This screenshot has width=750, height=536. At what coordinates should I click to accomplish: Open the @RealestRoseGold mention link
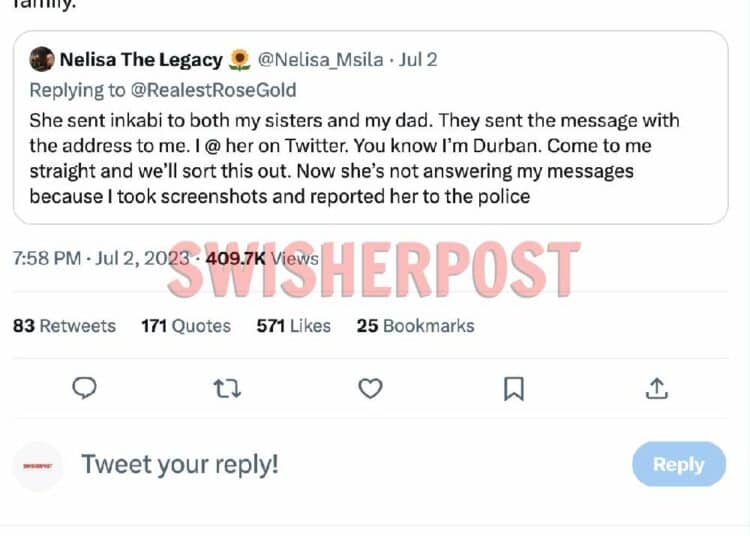(213, 90)
